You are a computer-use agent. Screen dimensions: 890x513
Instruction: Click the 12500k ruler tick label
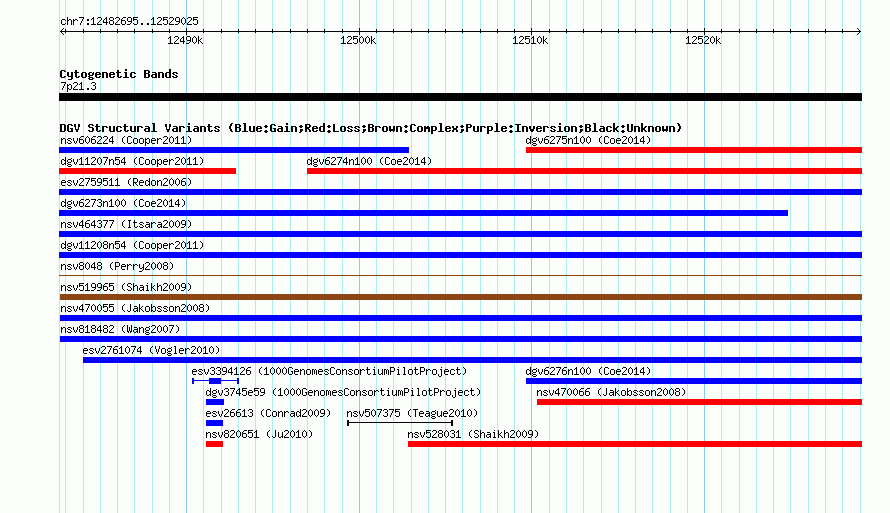coord(358,40)
